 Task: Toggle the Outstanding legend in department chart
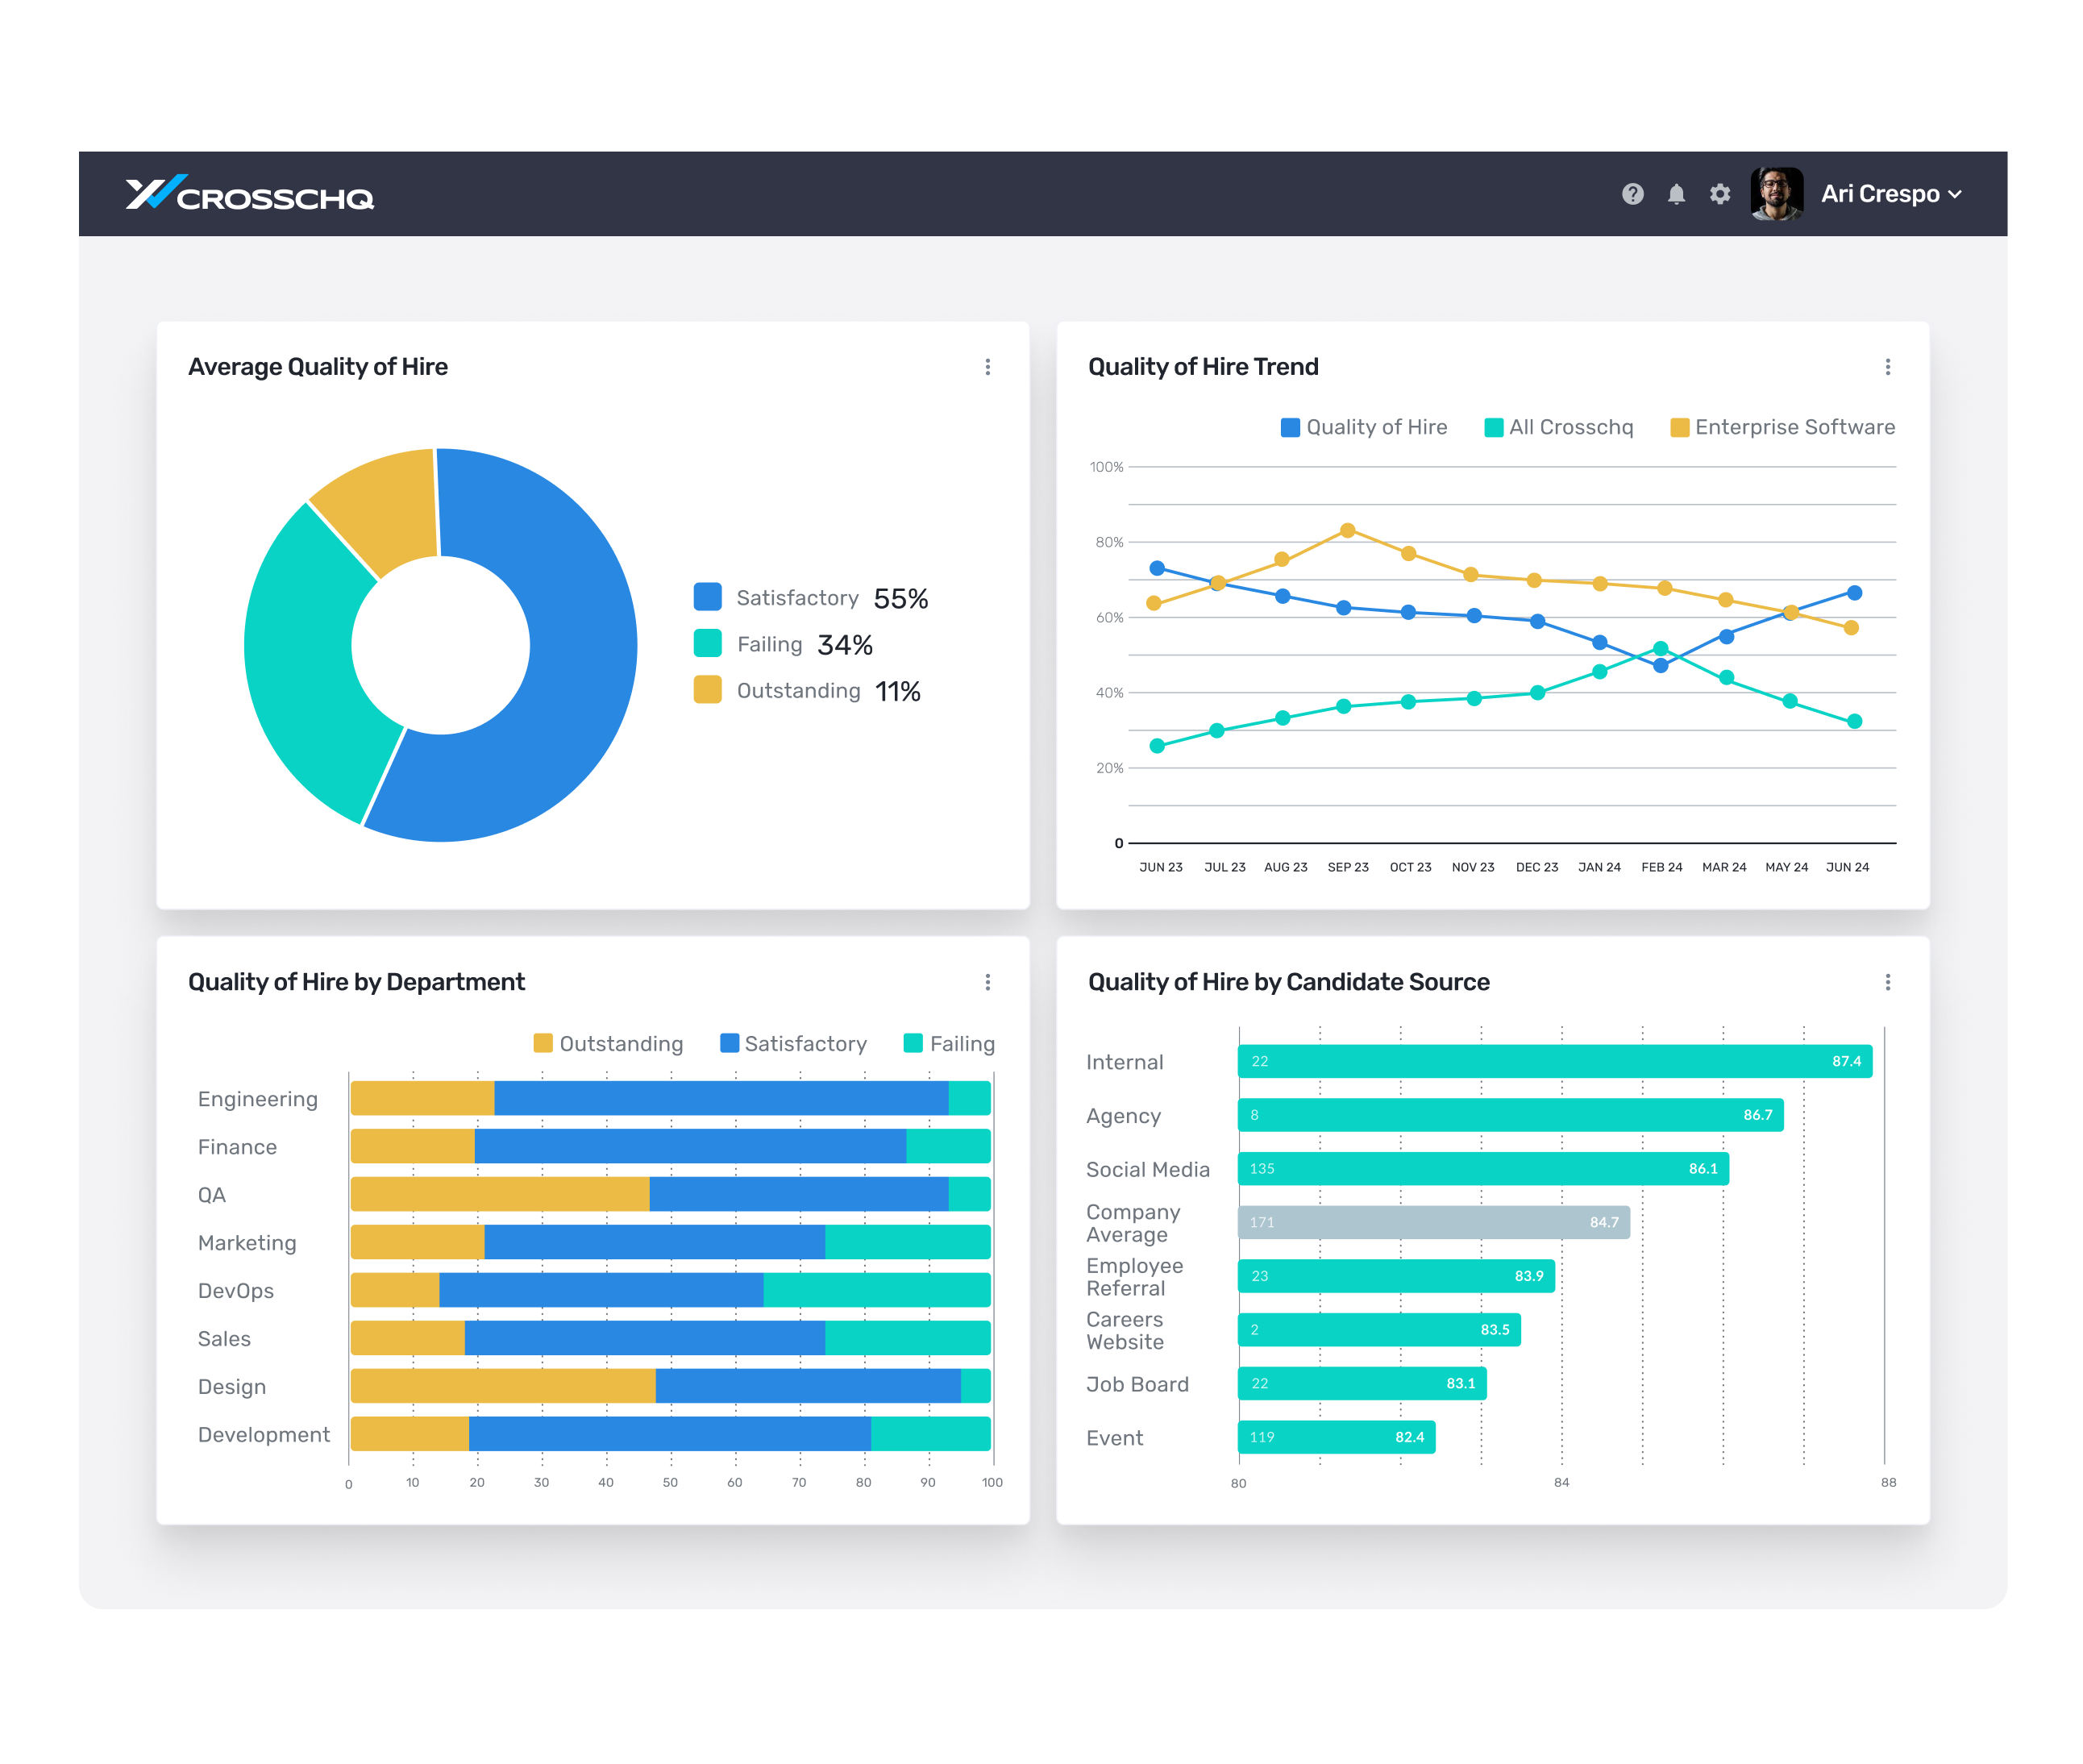(x=608, y=1043)
